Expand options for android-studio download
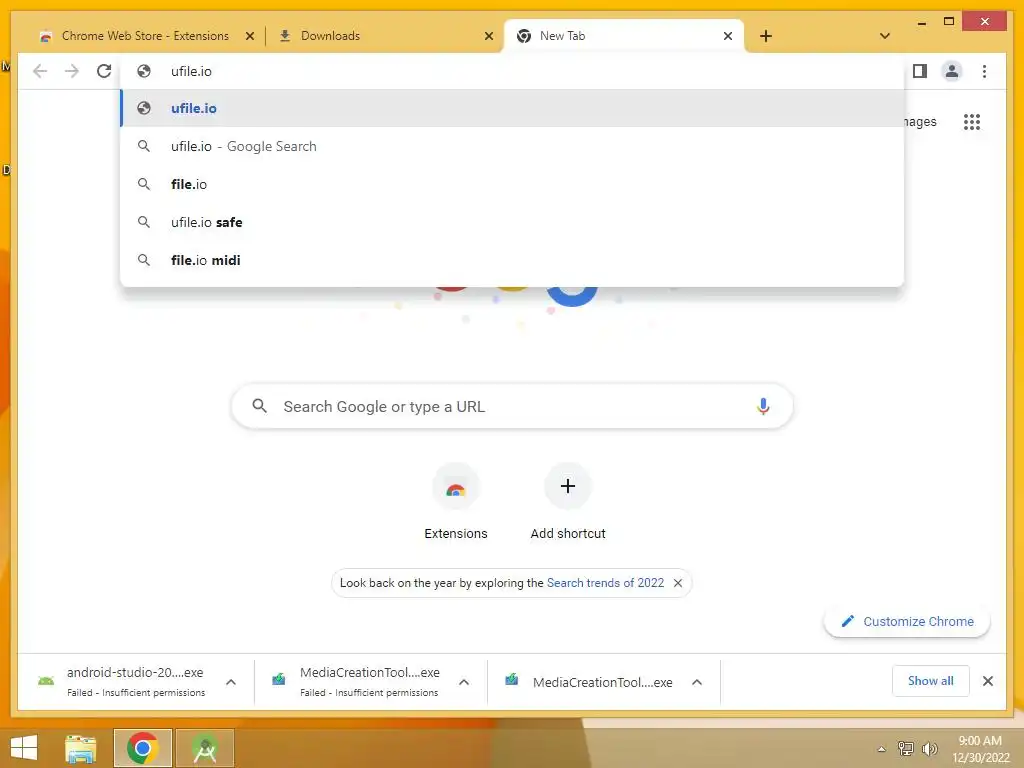 click(x=231, y=682)
